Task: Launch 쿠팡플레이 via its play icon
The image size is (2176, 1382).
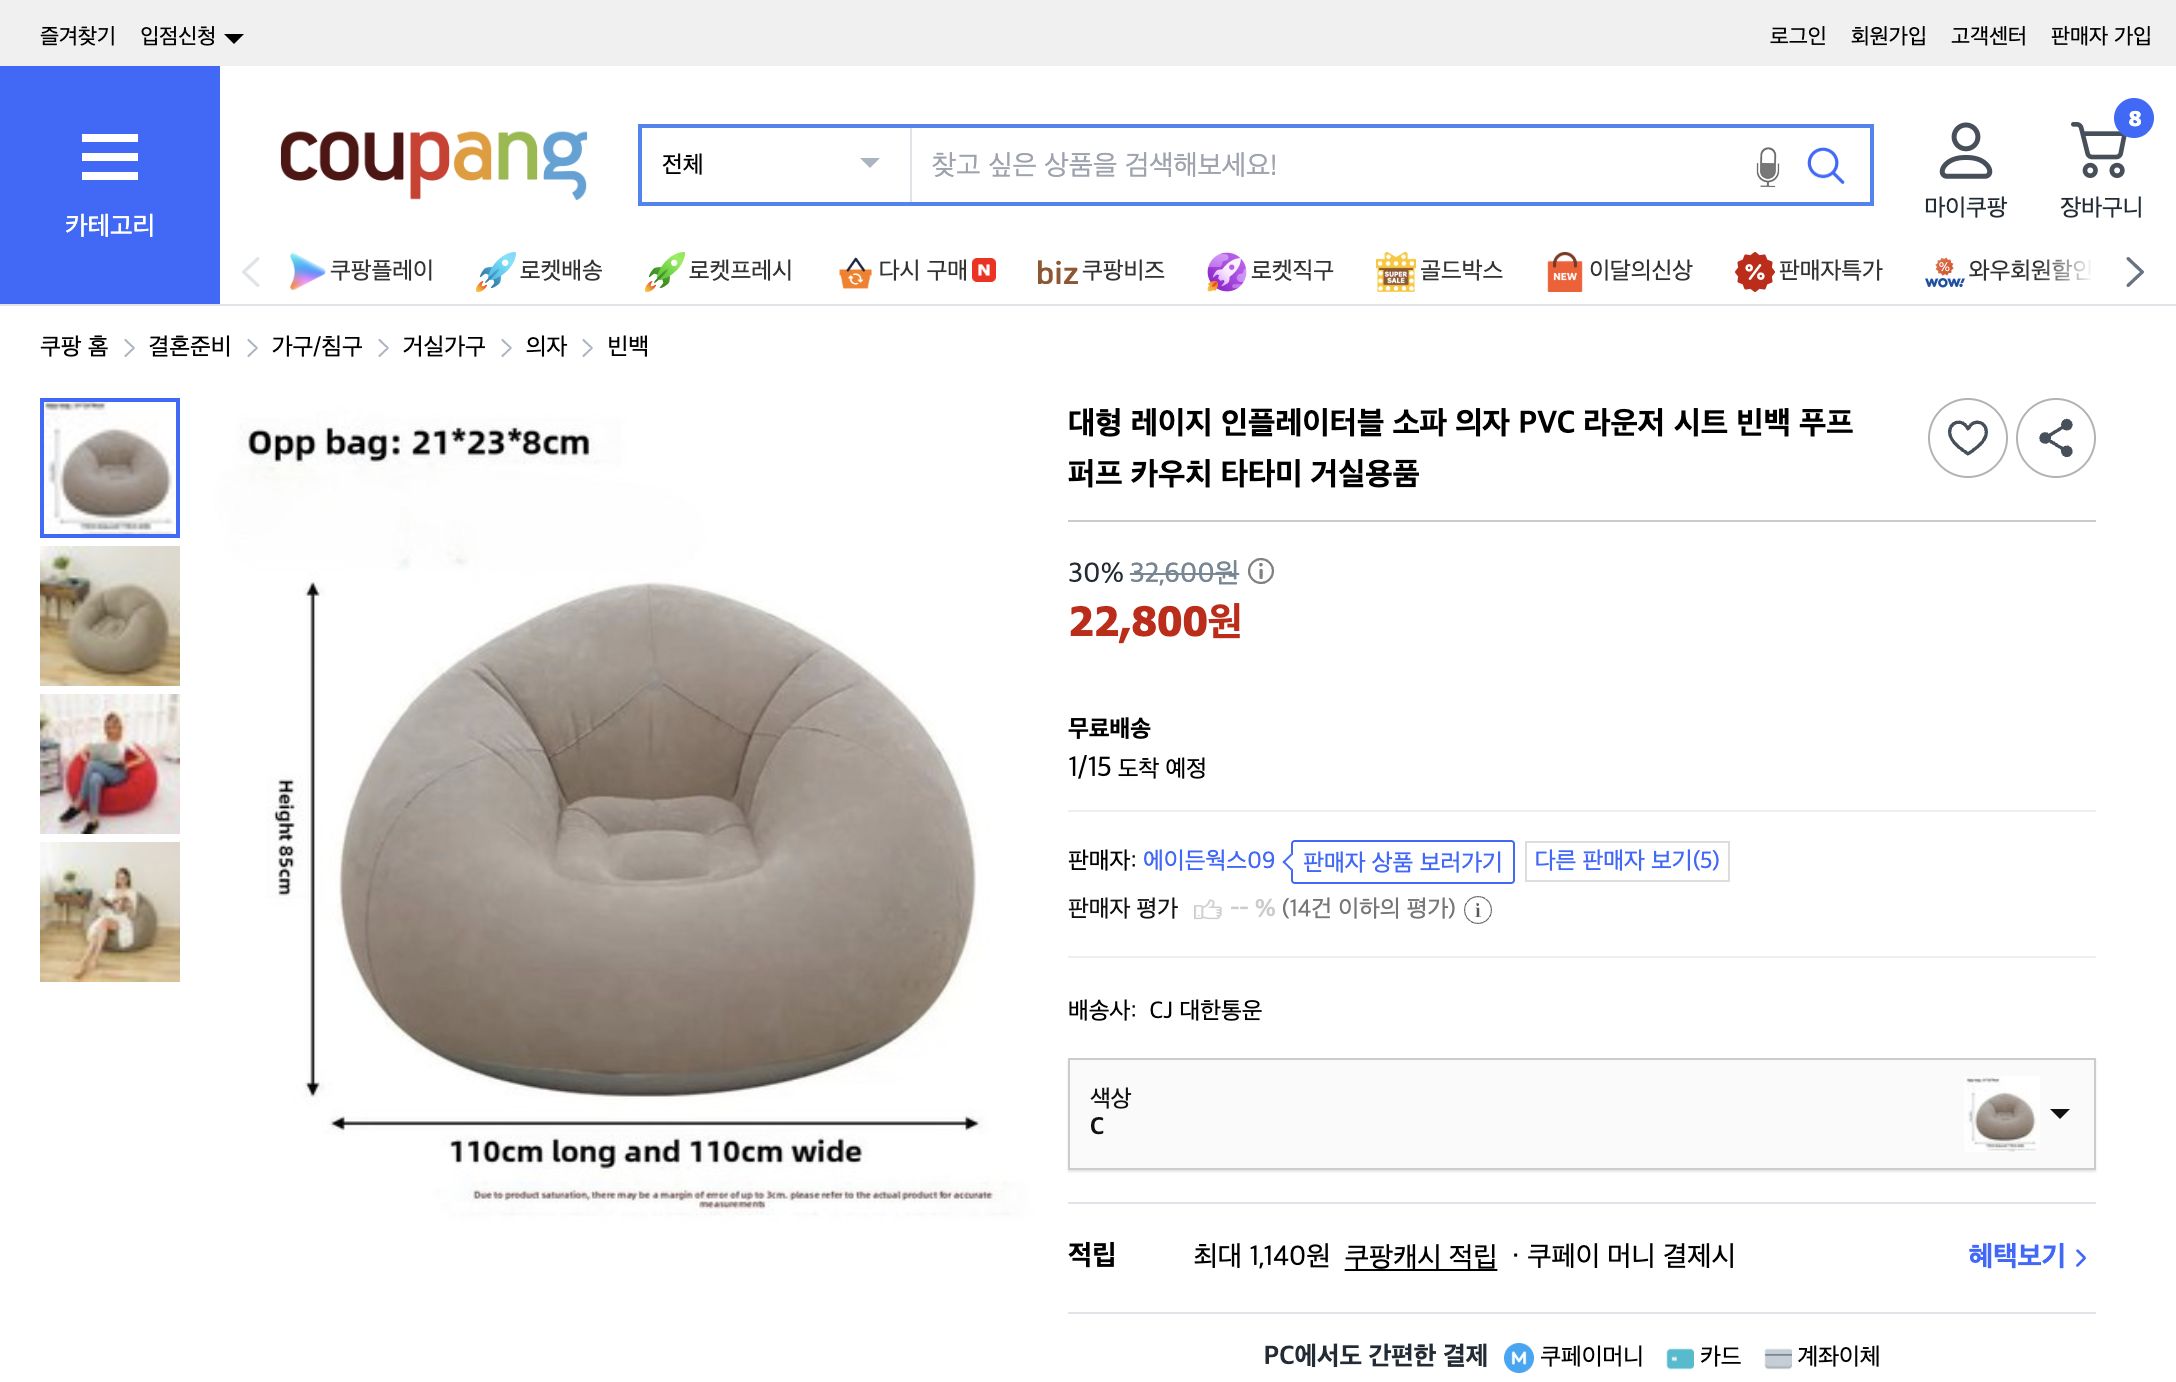Action: click(305, 270)
